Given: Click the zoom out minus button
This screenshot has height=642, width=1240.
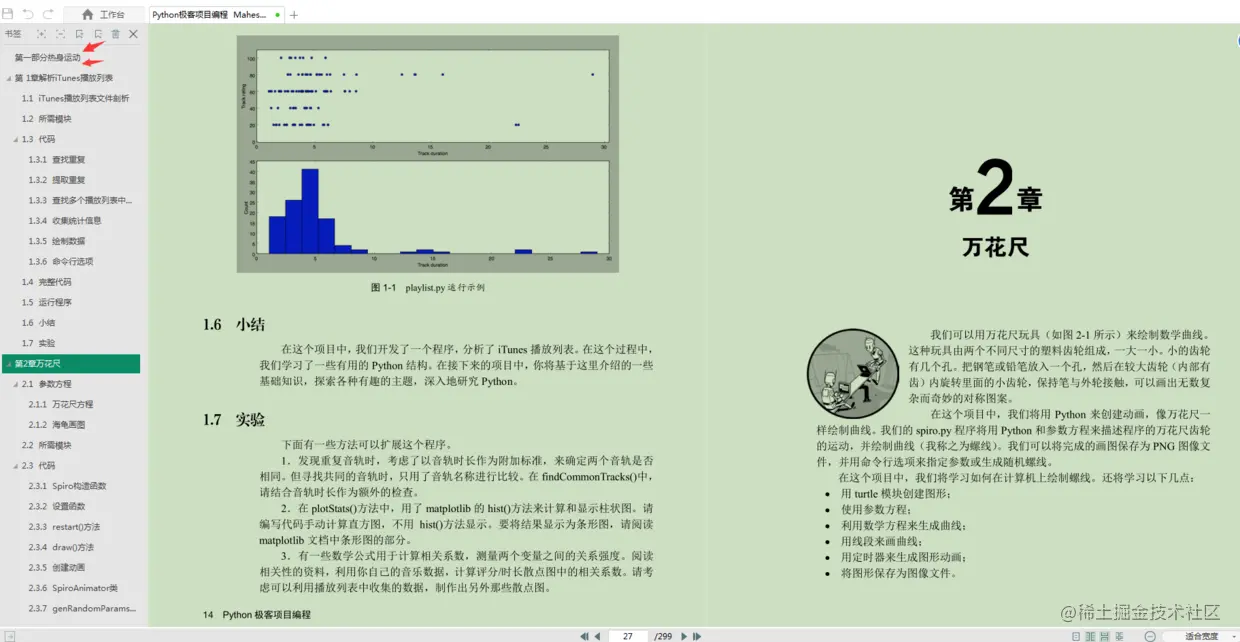Looking at the screenshot, I should (x=1150, y=636).
